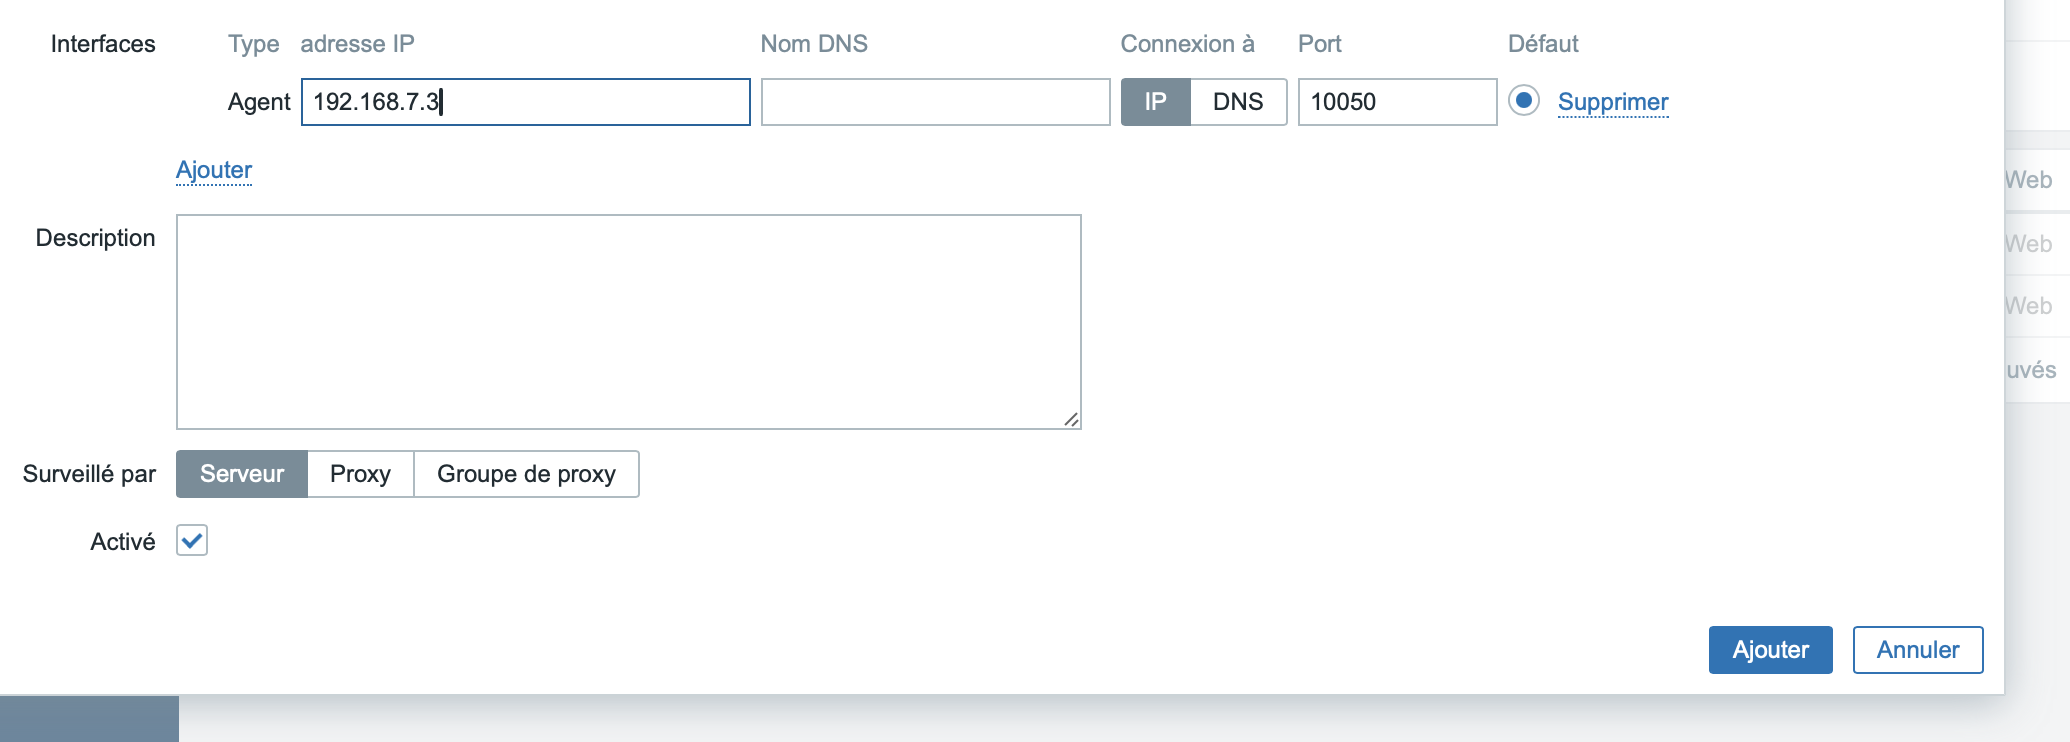2070x742 pixels.
Task: Click the Description box resize handle
Action: pyautogui.click(x=1071, y=420)
